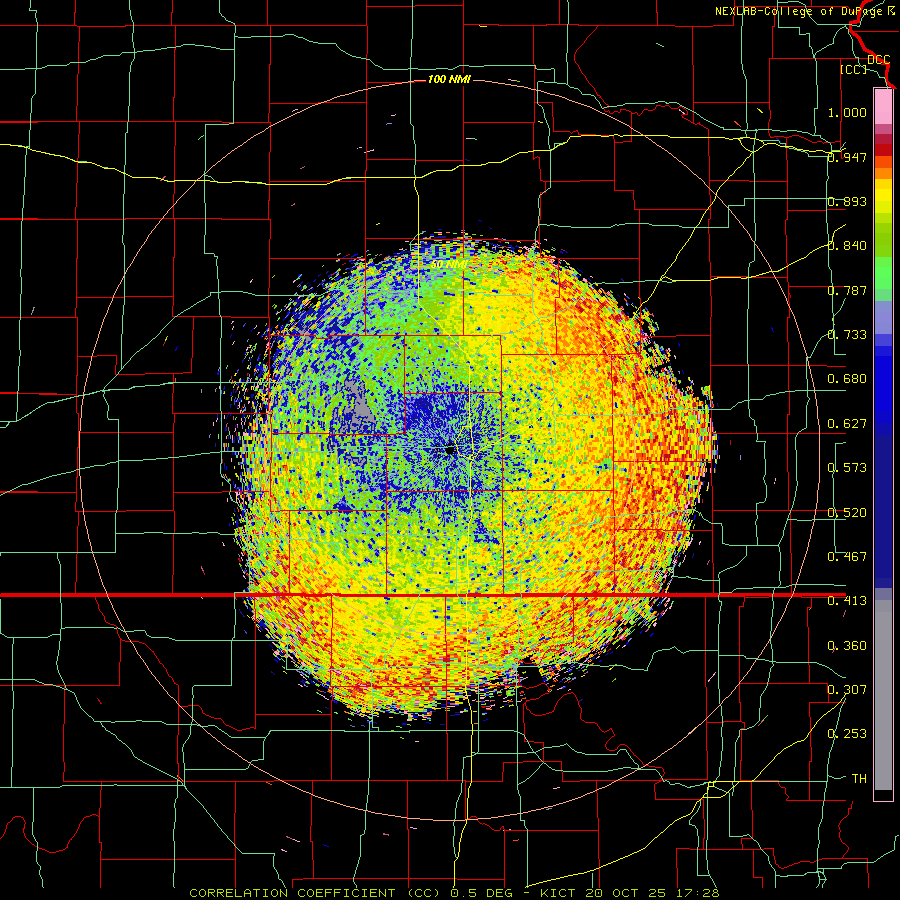Click the NEXLAB-College of DuPage credit text
900x900 pixels.
tap(805, 11)
